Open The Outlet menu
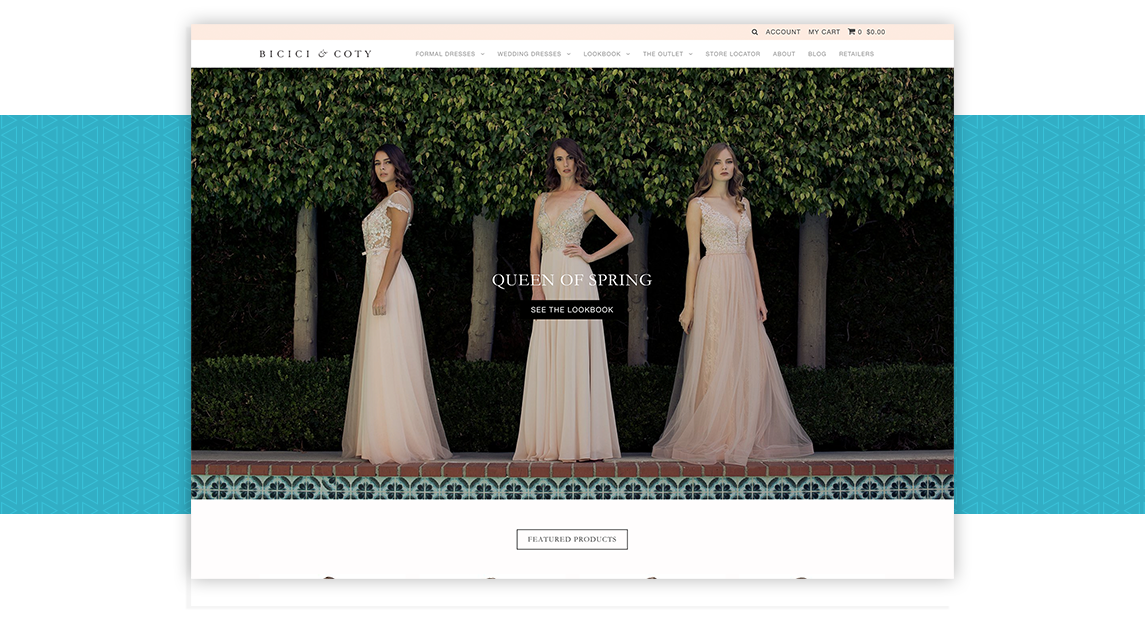This screenshot has height=630, width=1145. tap(663, 54)
